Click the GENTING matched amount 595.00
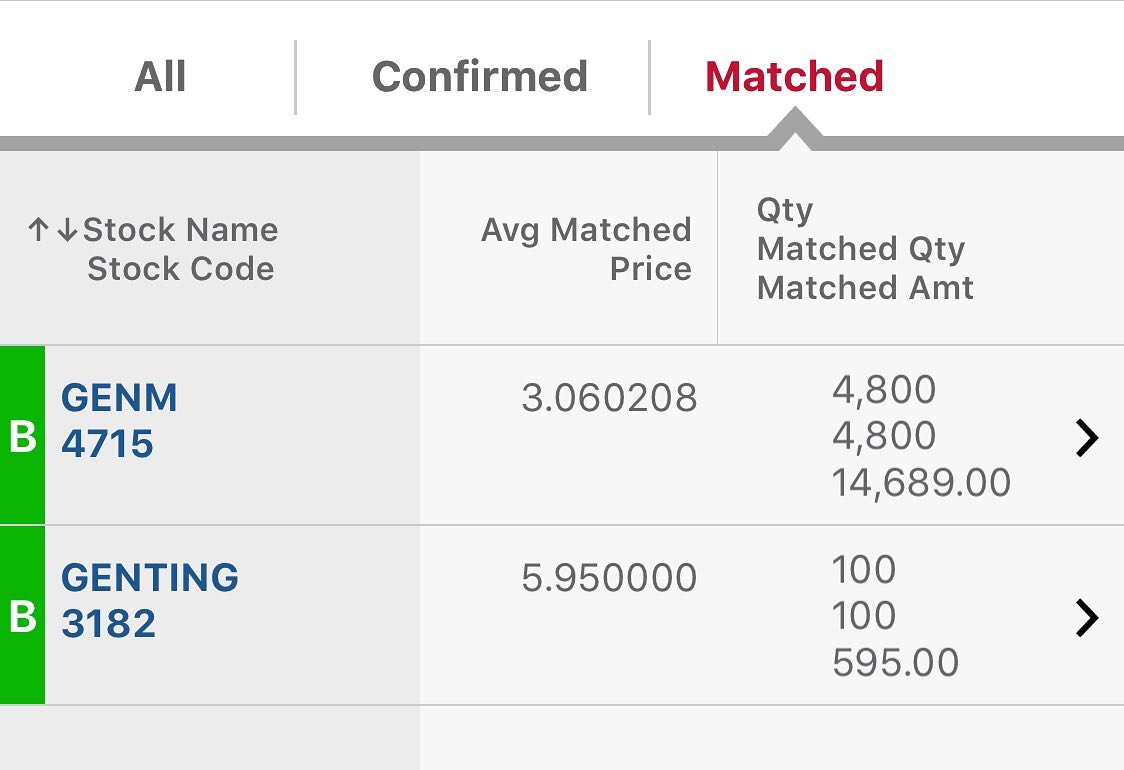This screenshot has height=770, width=1124. (x=895, y=662)
